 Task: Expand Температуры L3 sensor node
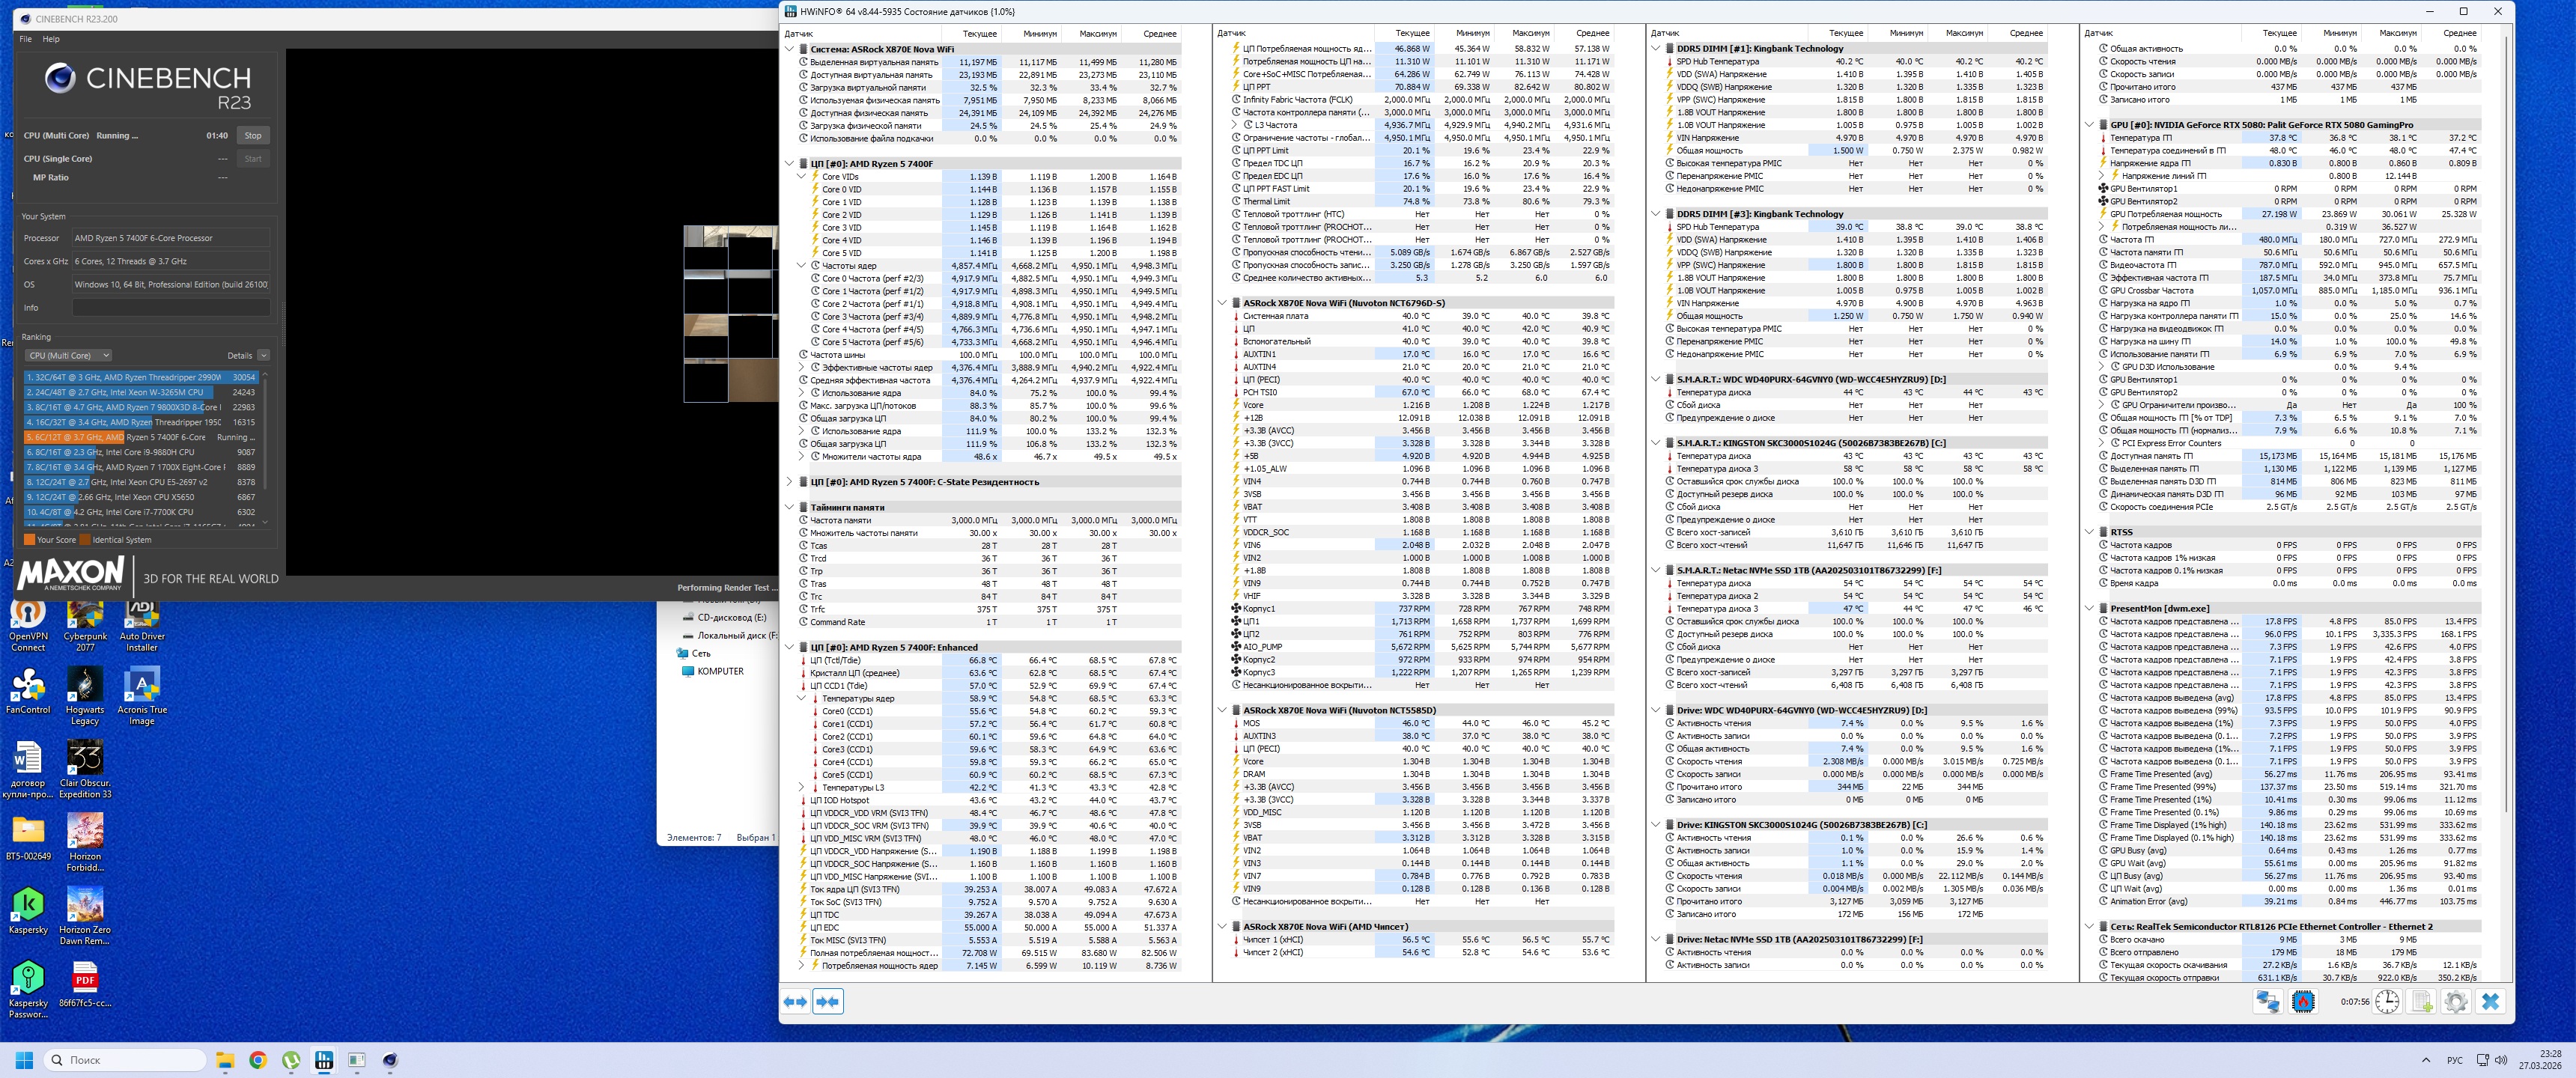pos(802,788)
